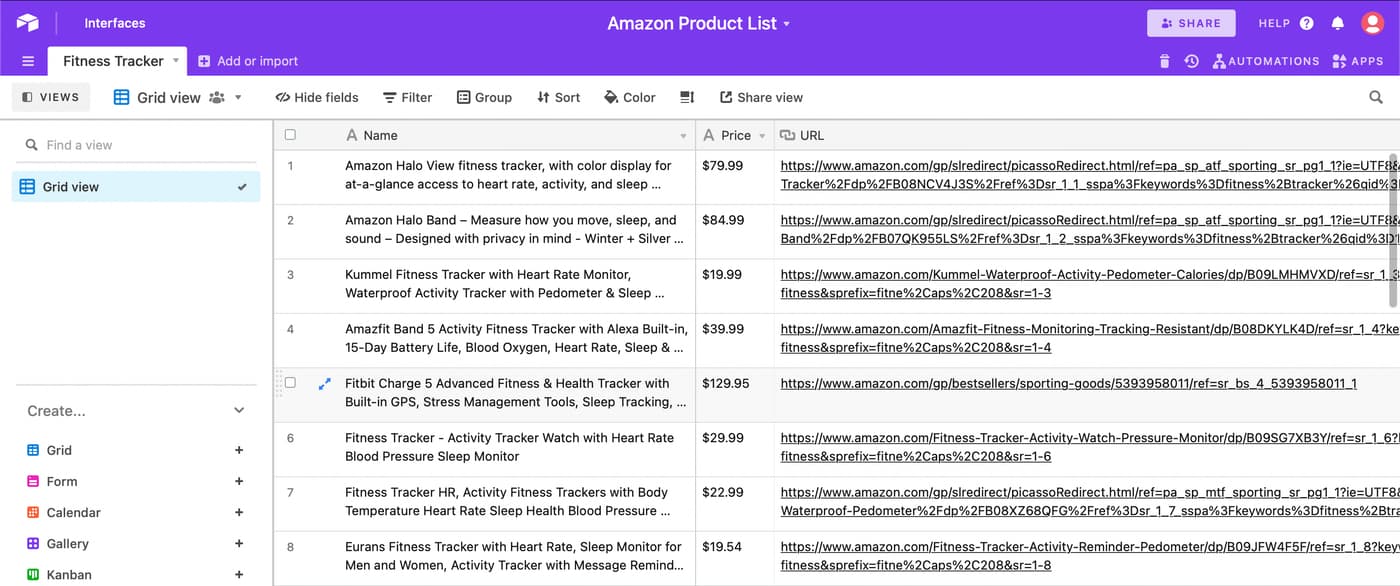Click the plus next to Grid
This screenshot has width=1400, height=586.
239,450
